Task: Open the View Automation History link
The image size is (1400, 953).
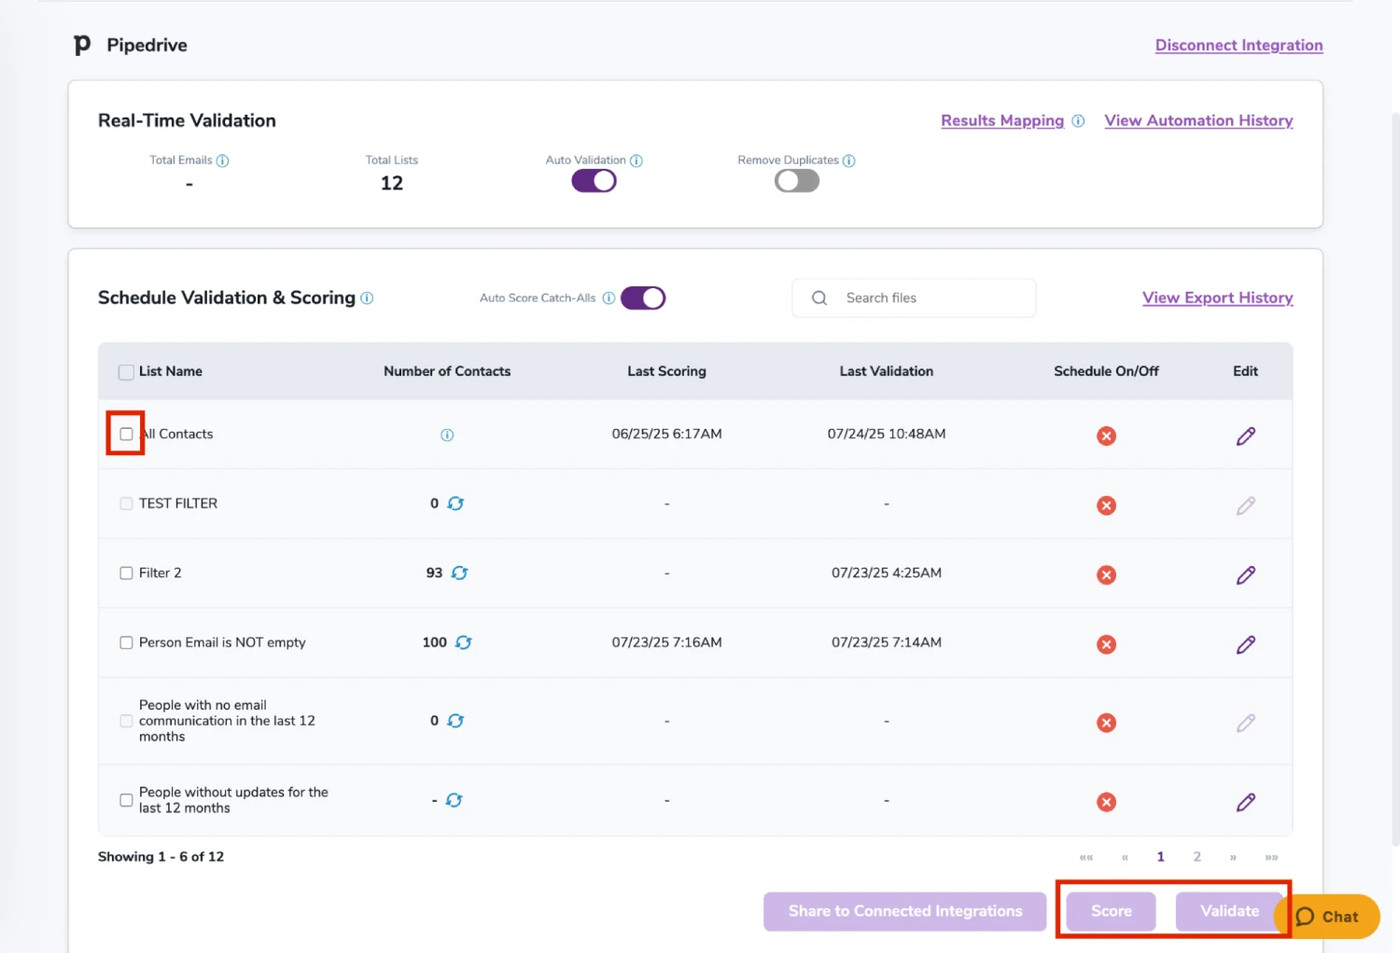Action: 1198,120
